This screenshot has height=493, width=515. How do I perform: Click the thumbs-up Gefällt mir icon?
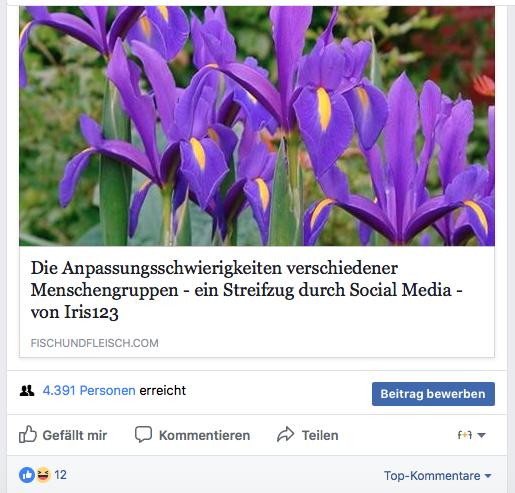pyautogui.click(x=28, y=434)
